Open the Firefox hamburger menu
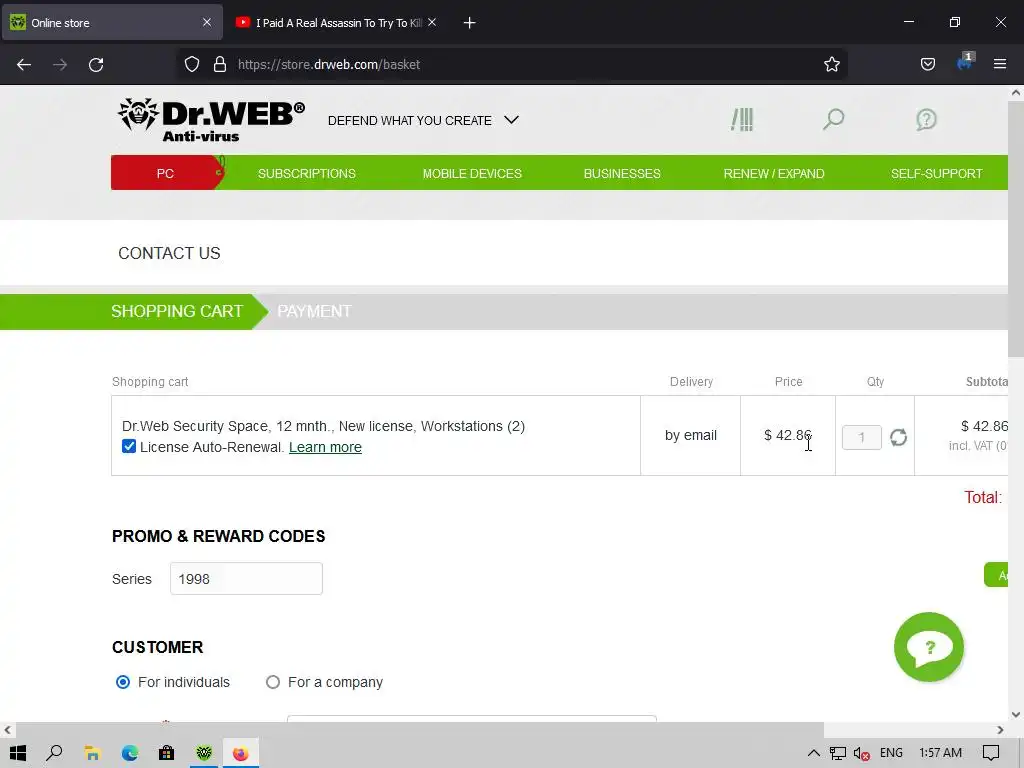 [1000, 64]
